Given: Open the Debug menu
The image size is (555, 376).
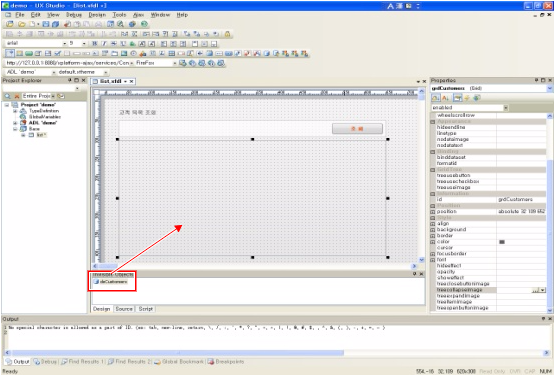Looking at the screenshot, I should 74,15.
